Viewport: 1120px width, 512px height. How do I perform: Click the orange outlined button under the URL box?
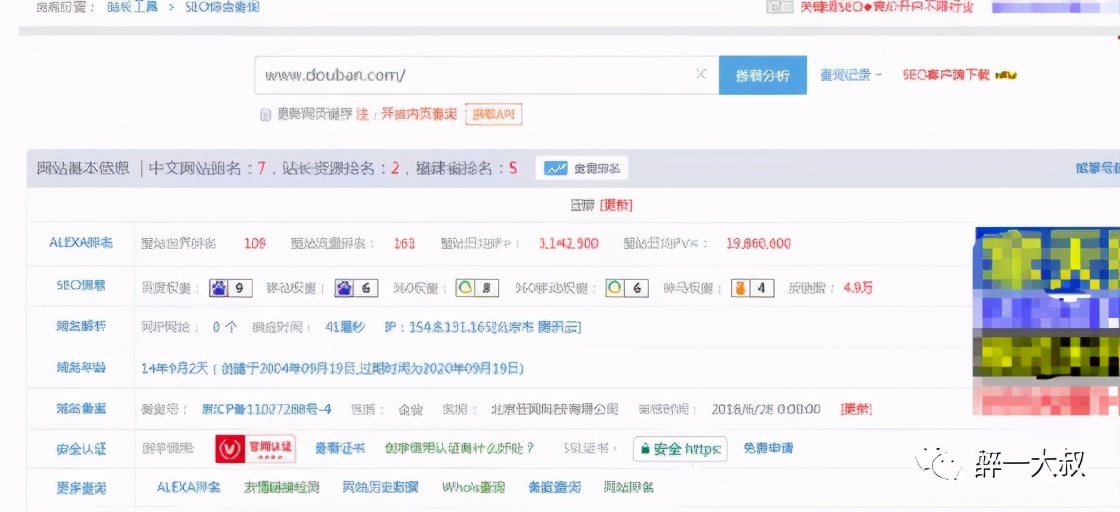[494, 114]
